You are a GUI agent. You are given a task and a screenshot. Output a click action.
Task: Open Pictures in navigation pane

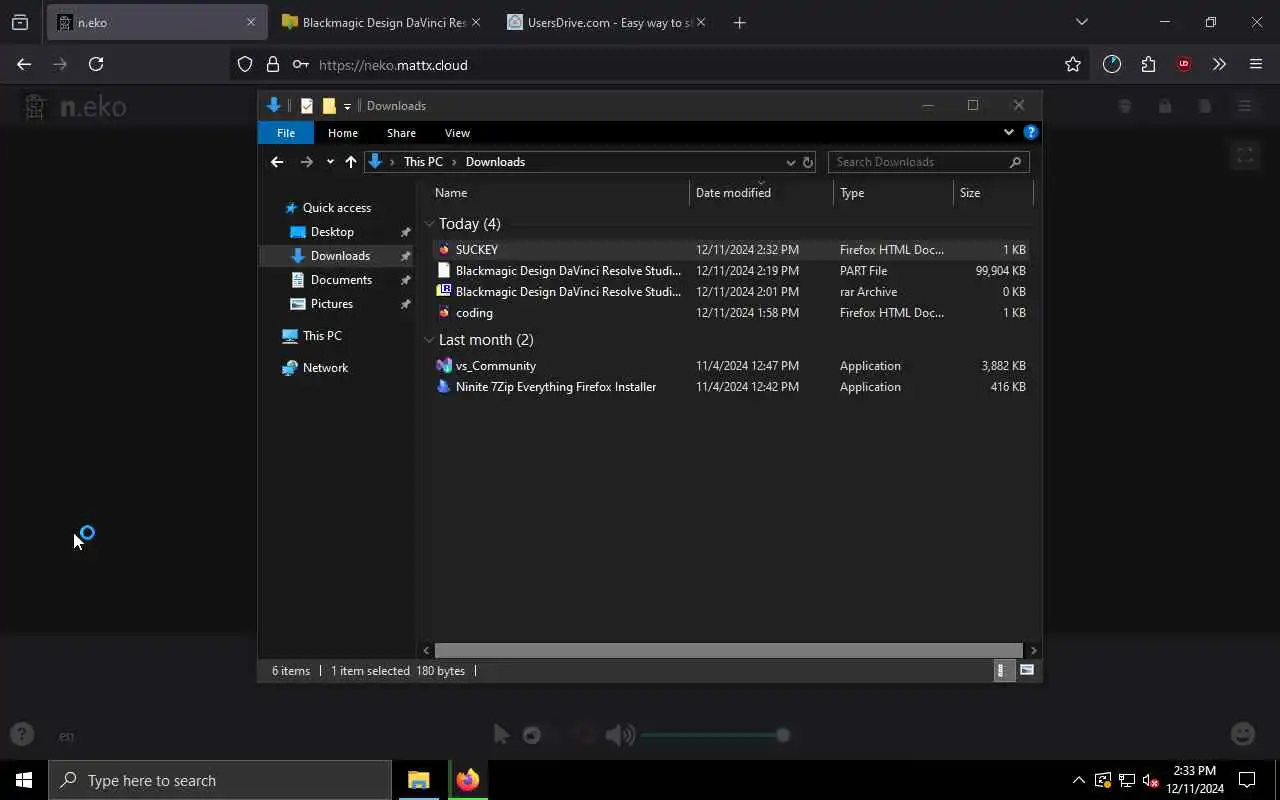pyautogui.click(x=331, y=304)
